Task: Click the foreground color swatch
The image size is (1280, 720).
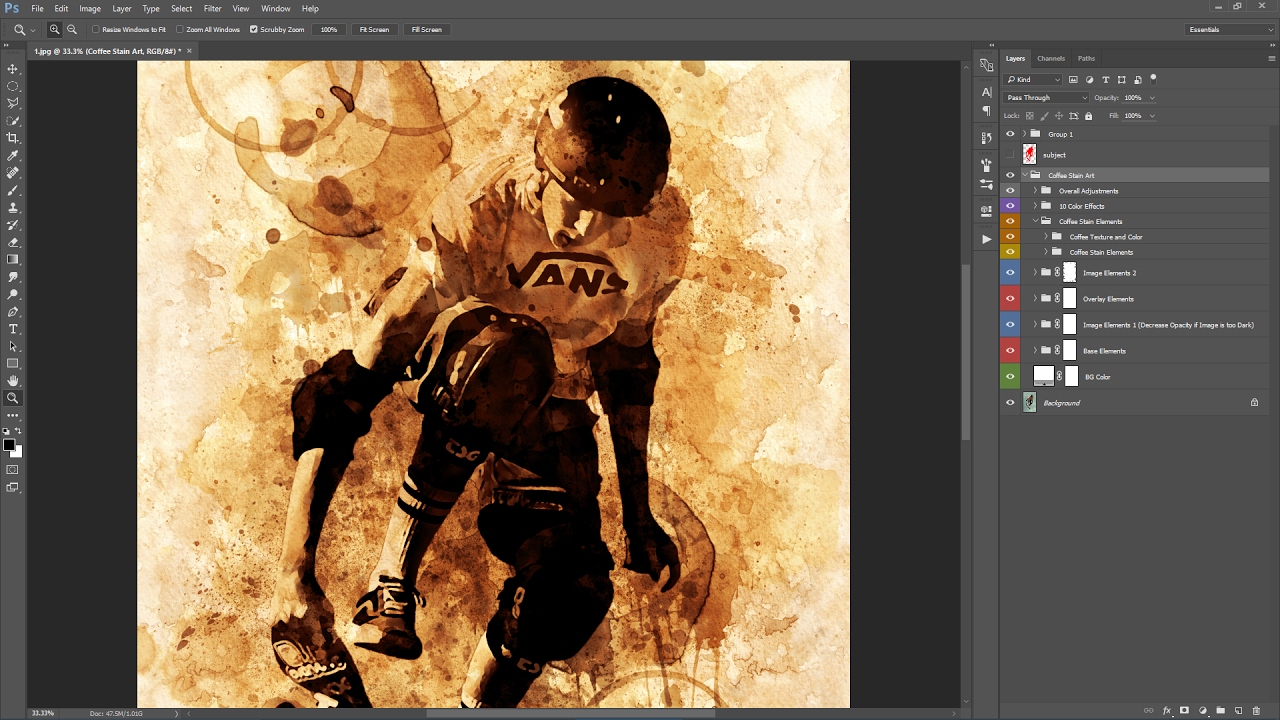Action: (9, 446)
